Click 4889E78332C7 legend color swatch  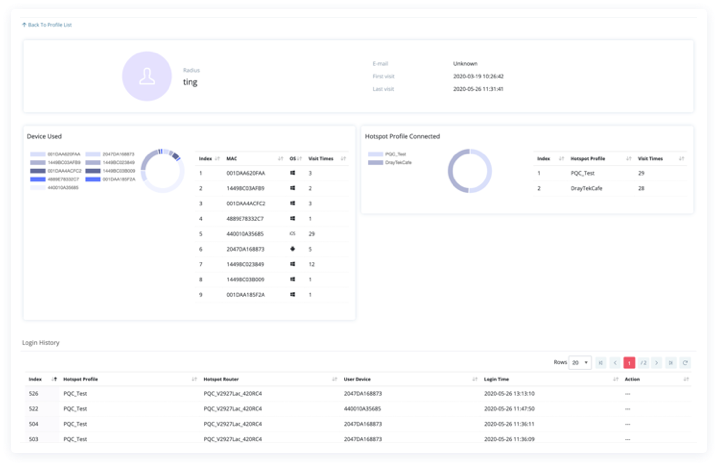pos(37,178)
